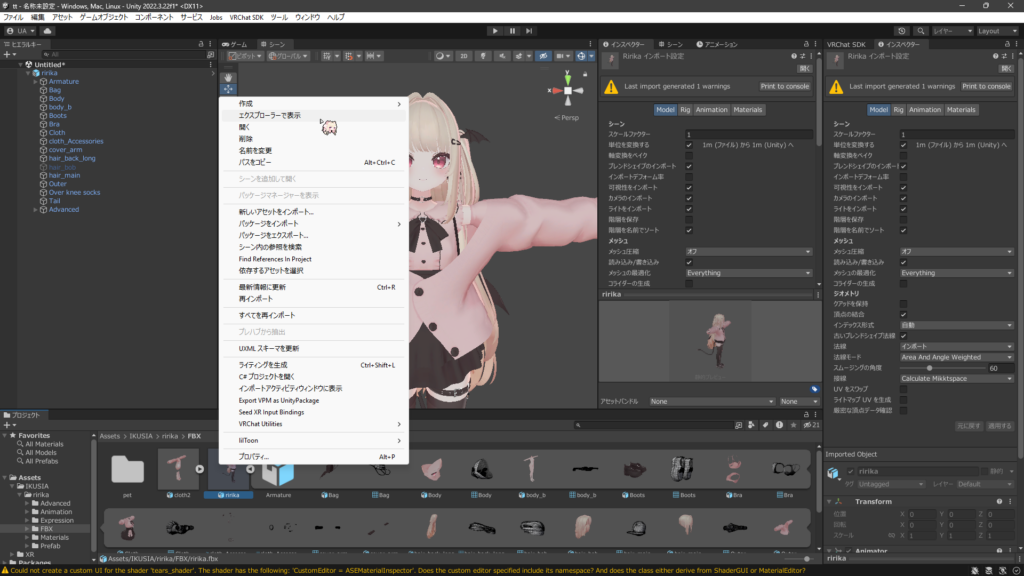Lock the Hierarchy panel with lock icon
The width and height of the screenshot is (1024, 576).
200,44
